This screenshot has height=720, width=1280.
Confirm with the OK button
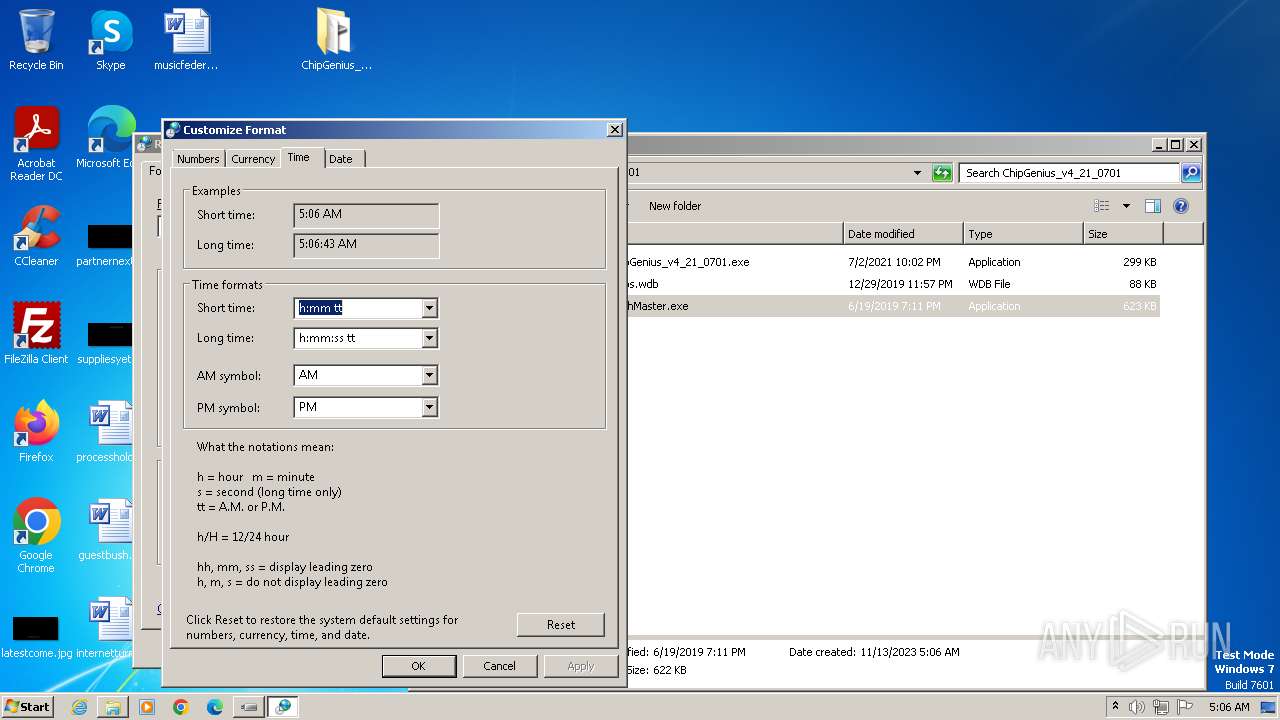tap(419, 666)
